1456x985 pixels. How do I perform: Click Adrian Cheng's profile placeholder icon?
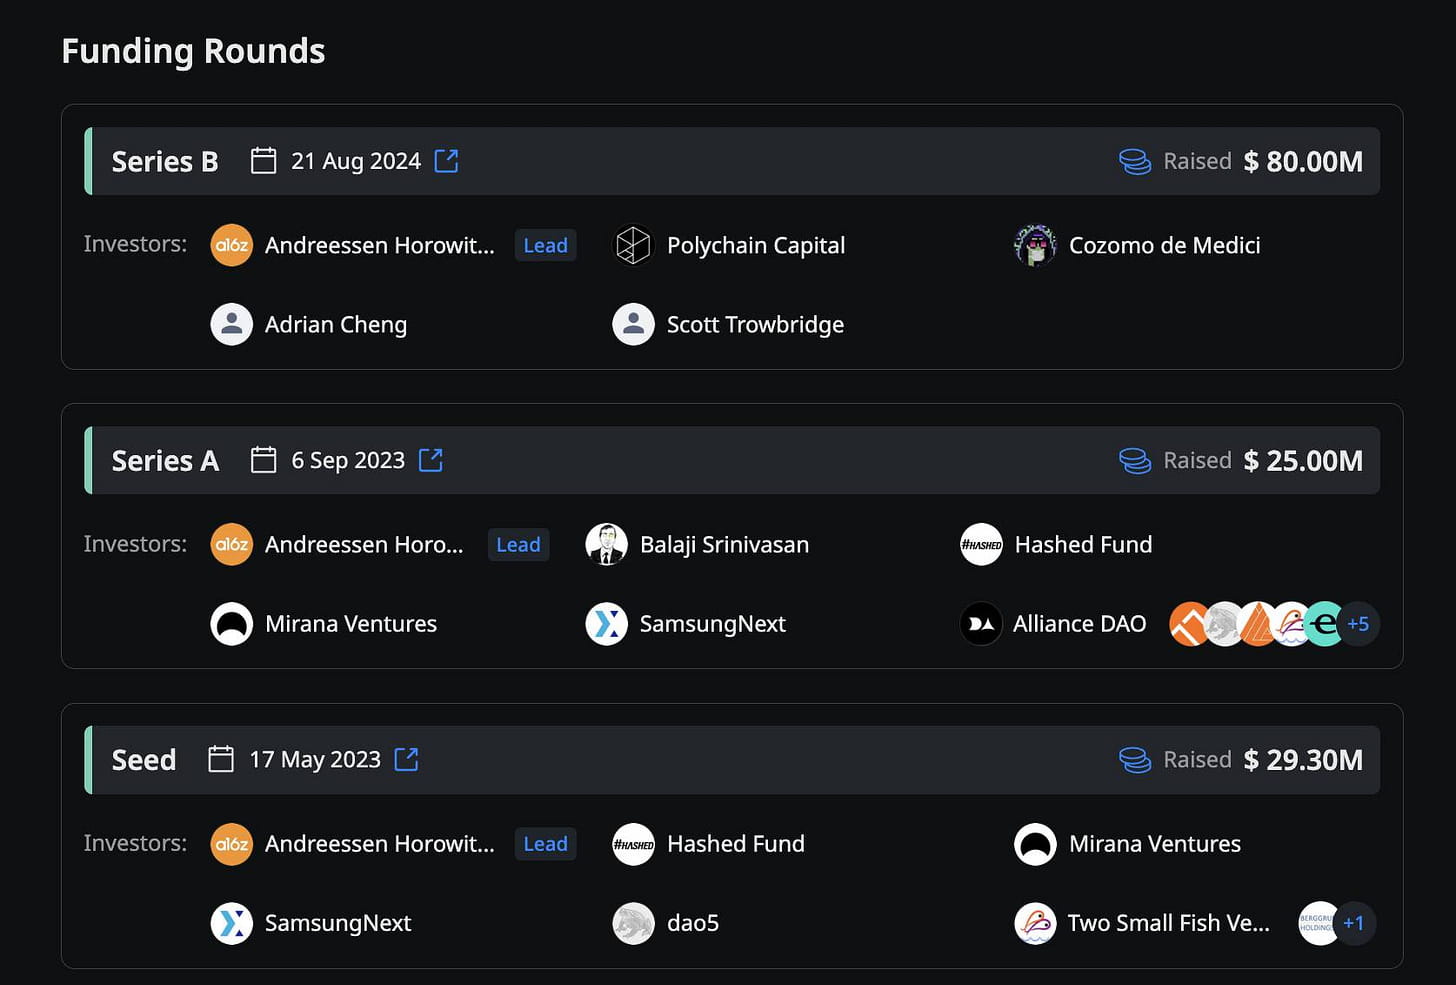point(232,324)
